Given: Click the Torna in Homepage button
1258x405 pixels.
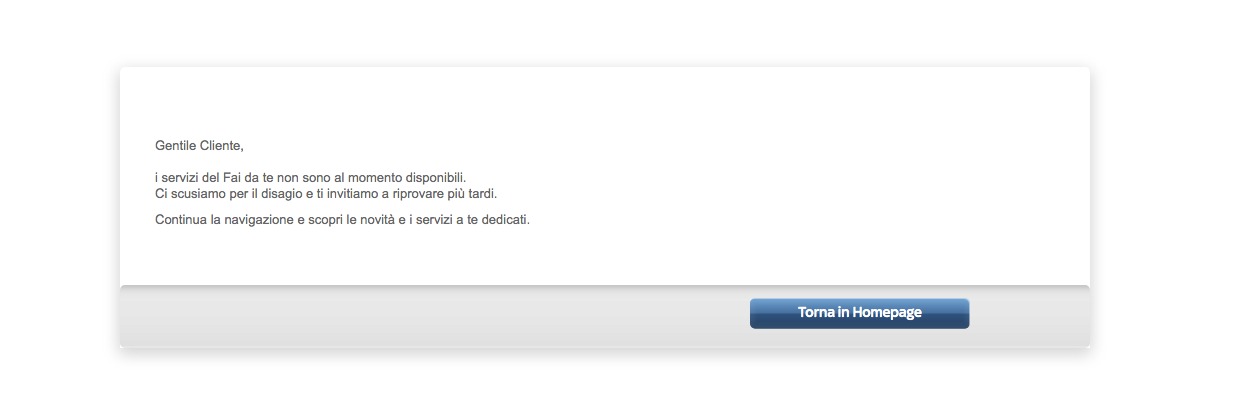Looking at the screenshot, I should click(x=859, y=313).
